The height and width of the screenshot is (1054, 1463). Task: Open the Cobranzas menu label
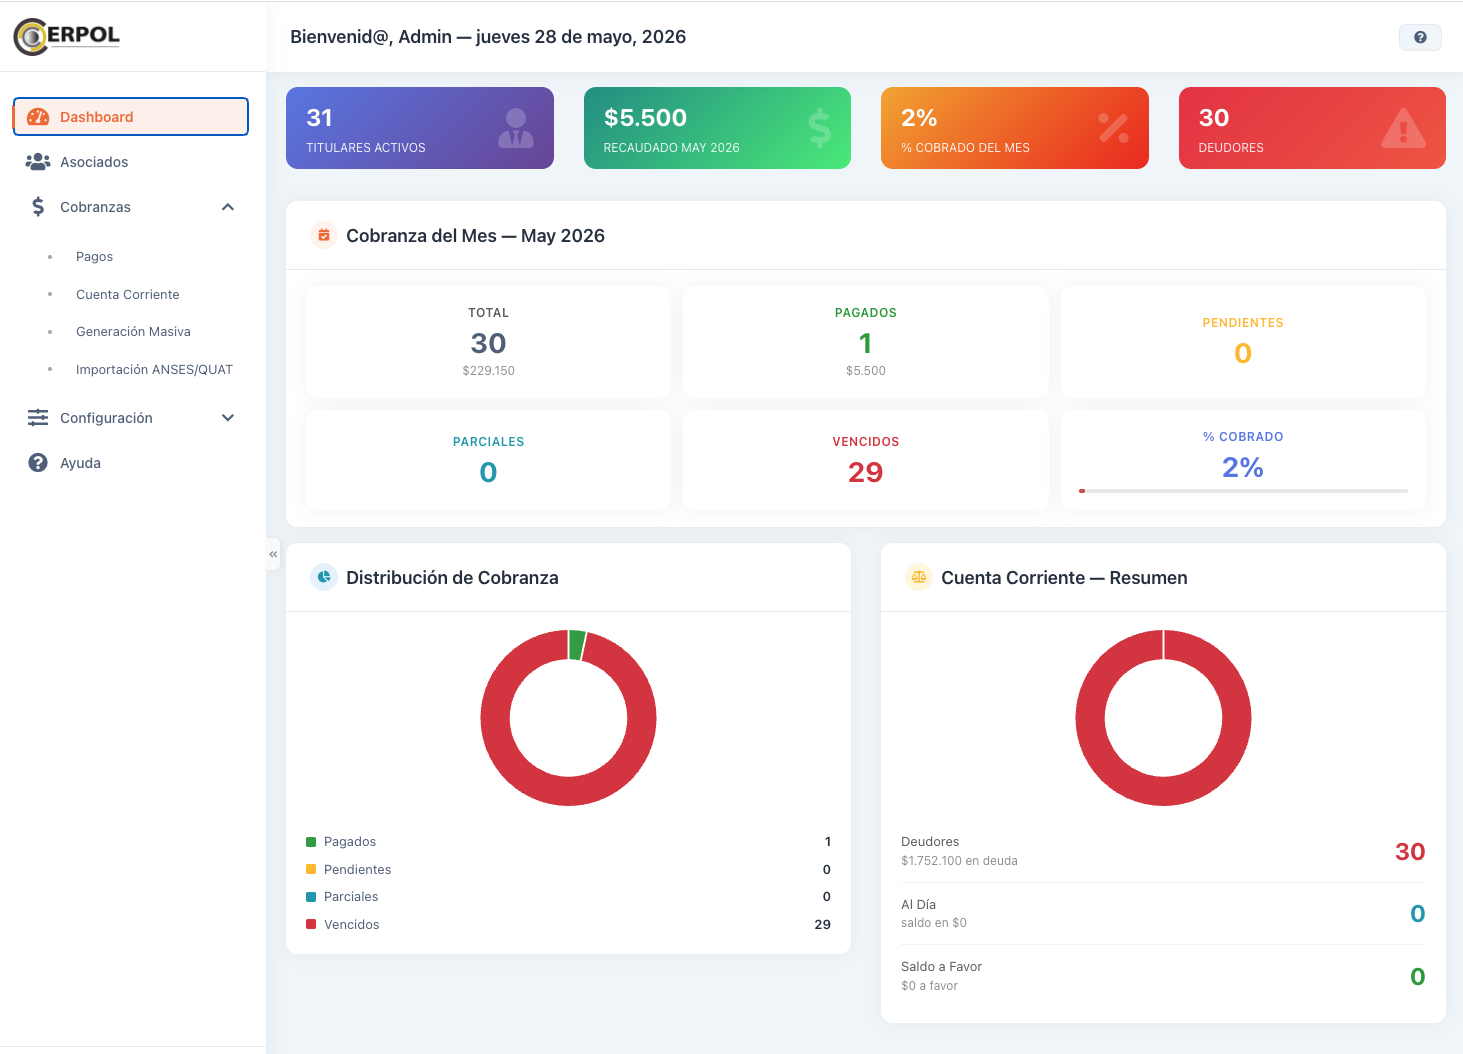tap(95, 207)
